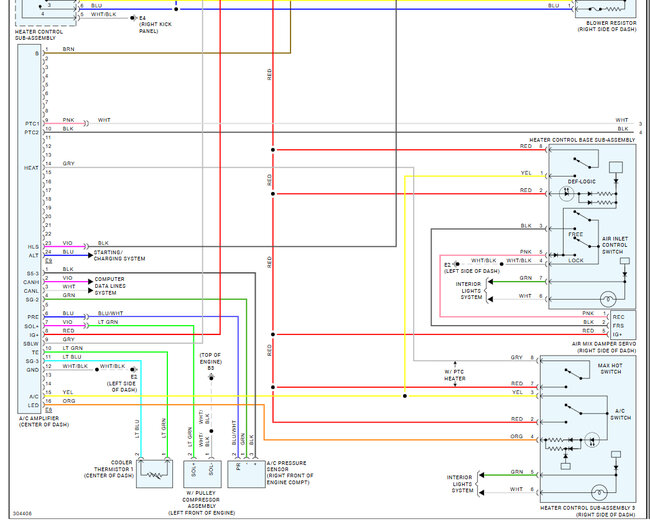This screenshot has height=524, width=650.
Task: Select the W/ PULLEY COMPRESSOR ASSEMBLY label
Action: [201, 503]
